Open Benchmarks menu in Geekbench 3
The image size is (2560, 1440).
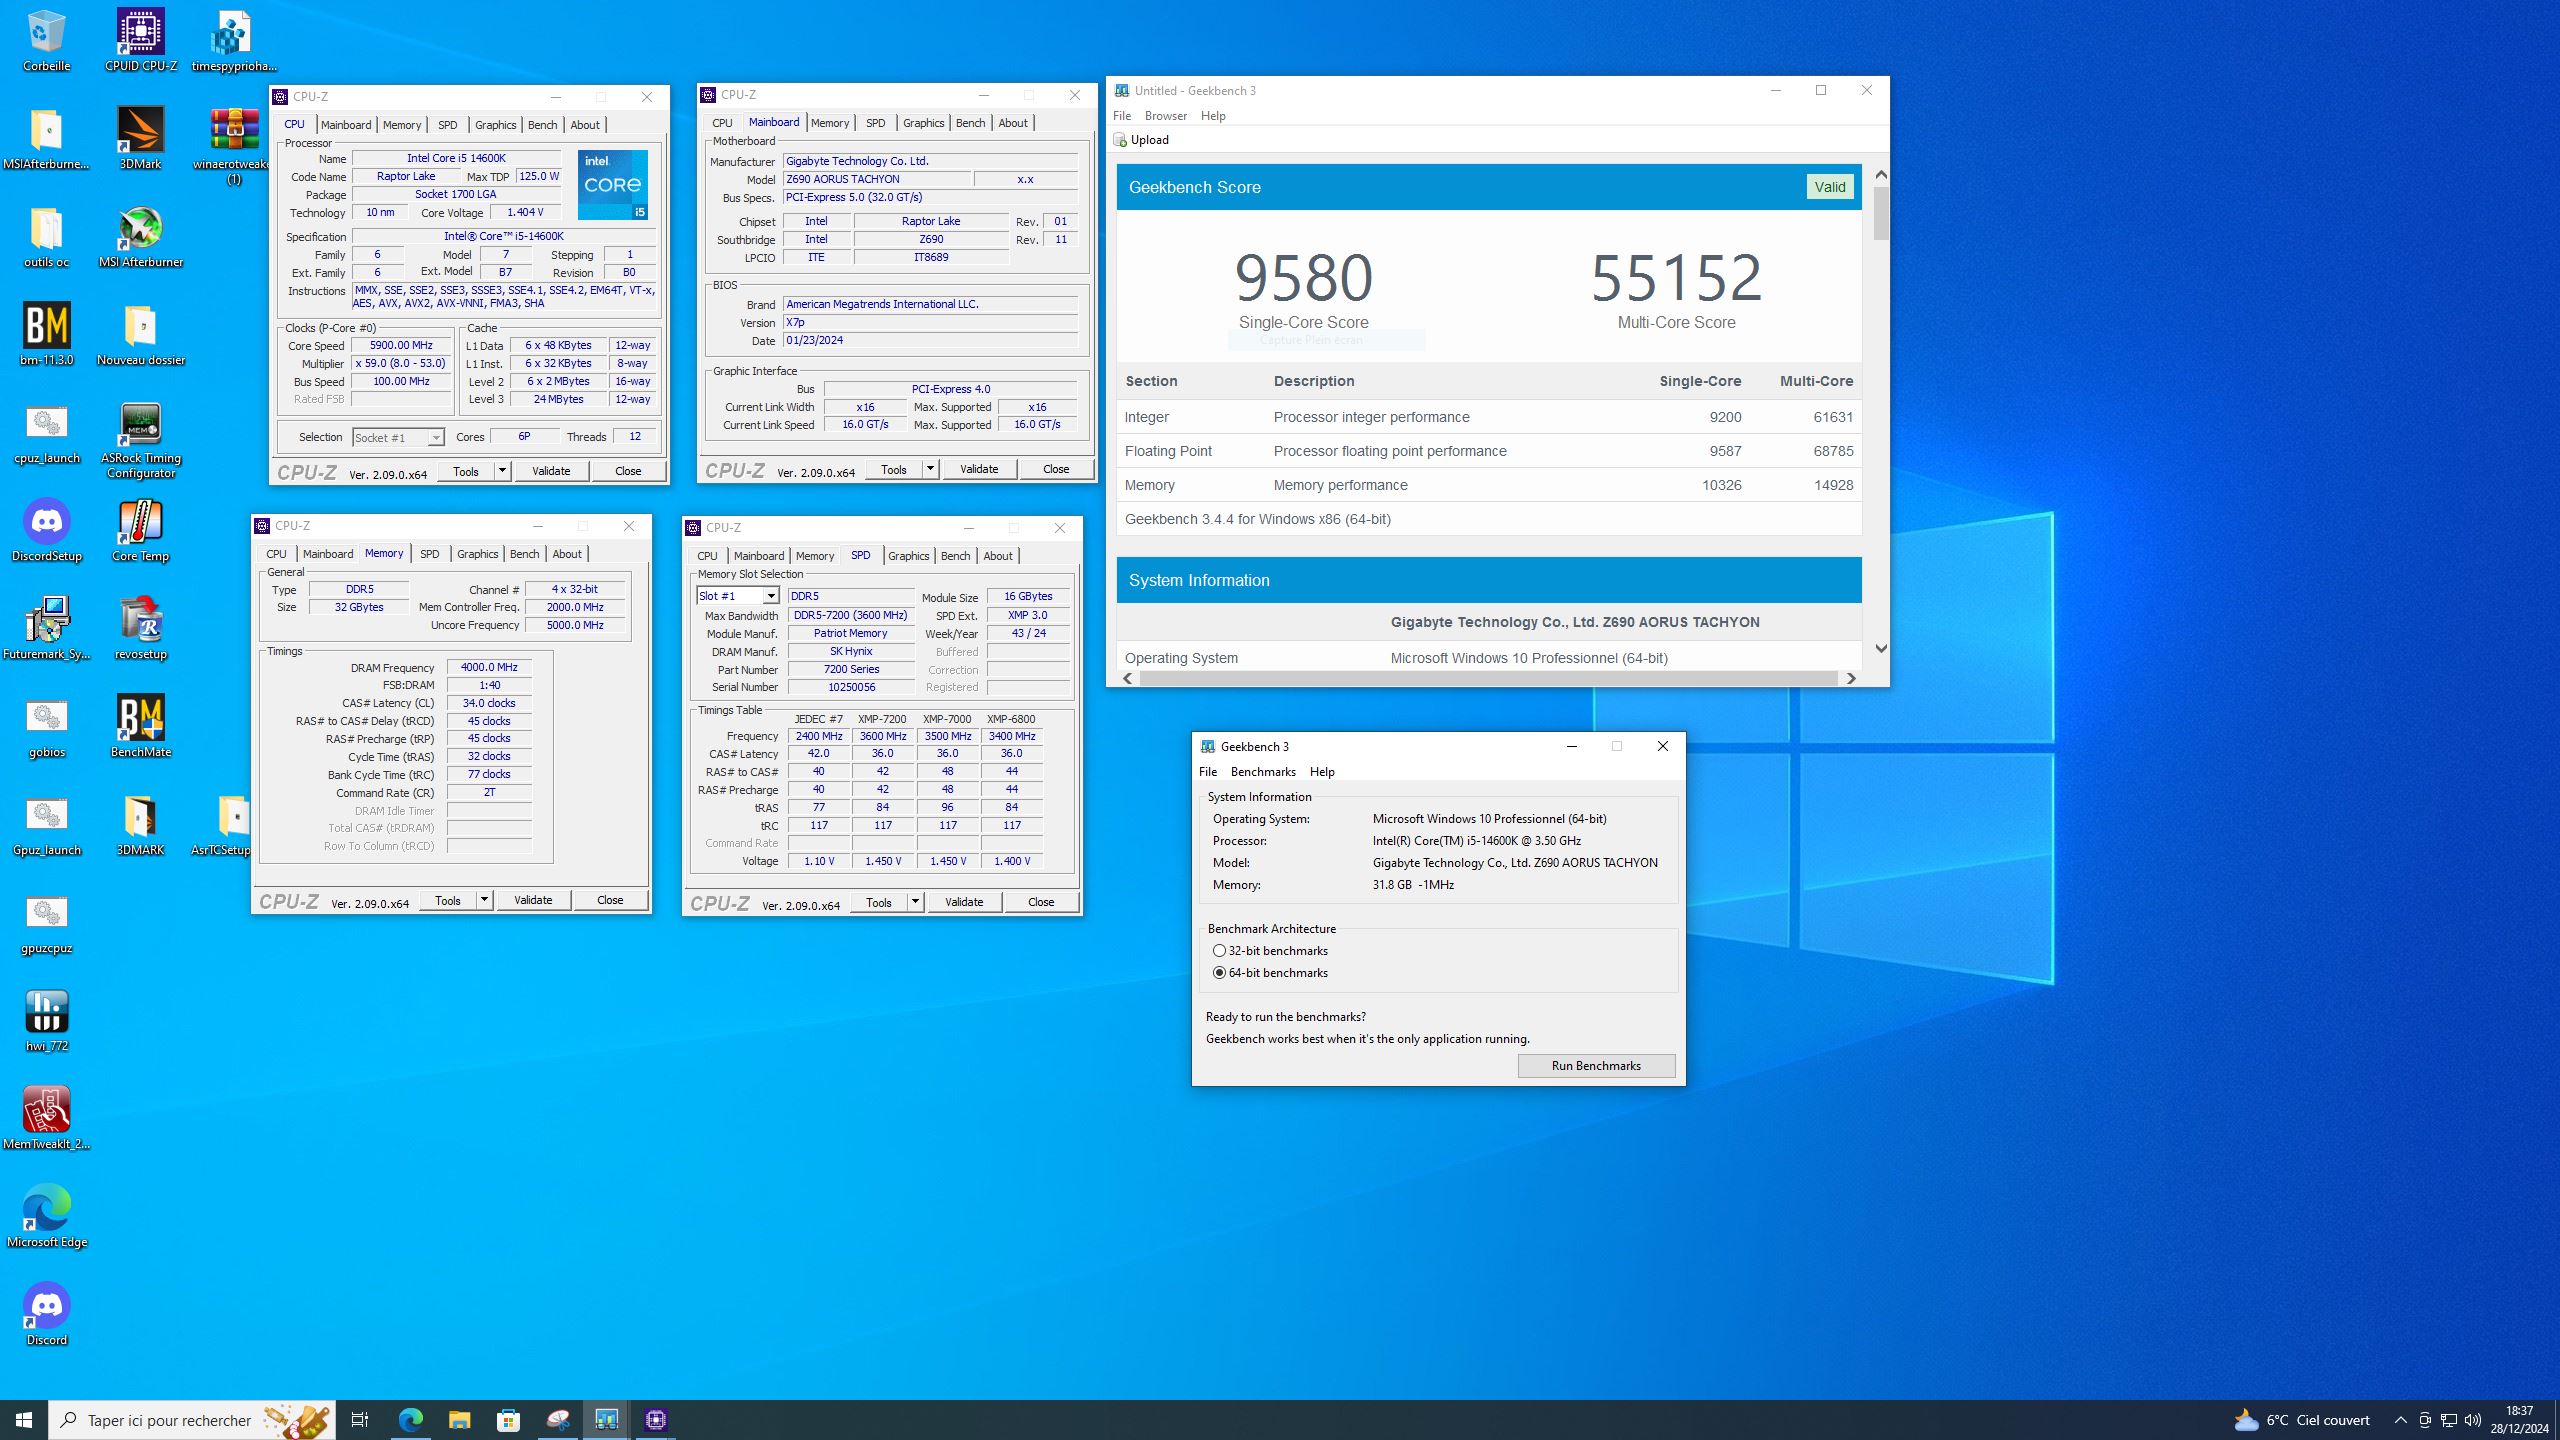(x=1262, y=772)
